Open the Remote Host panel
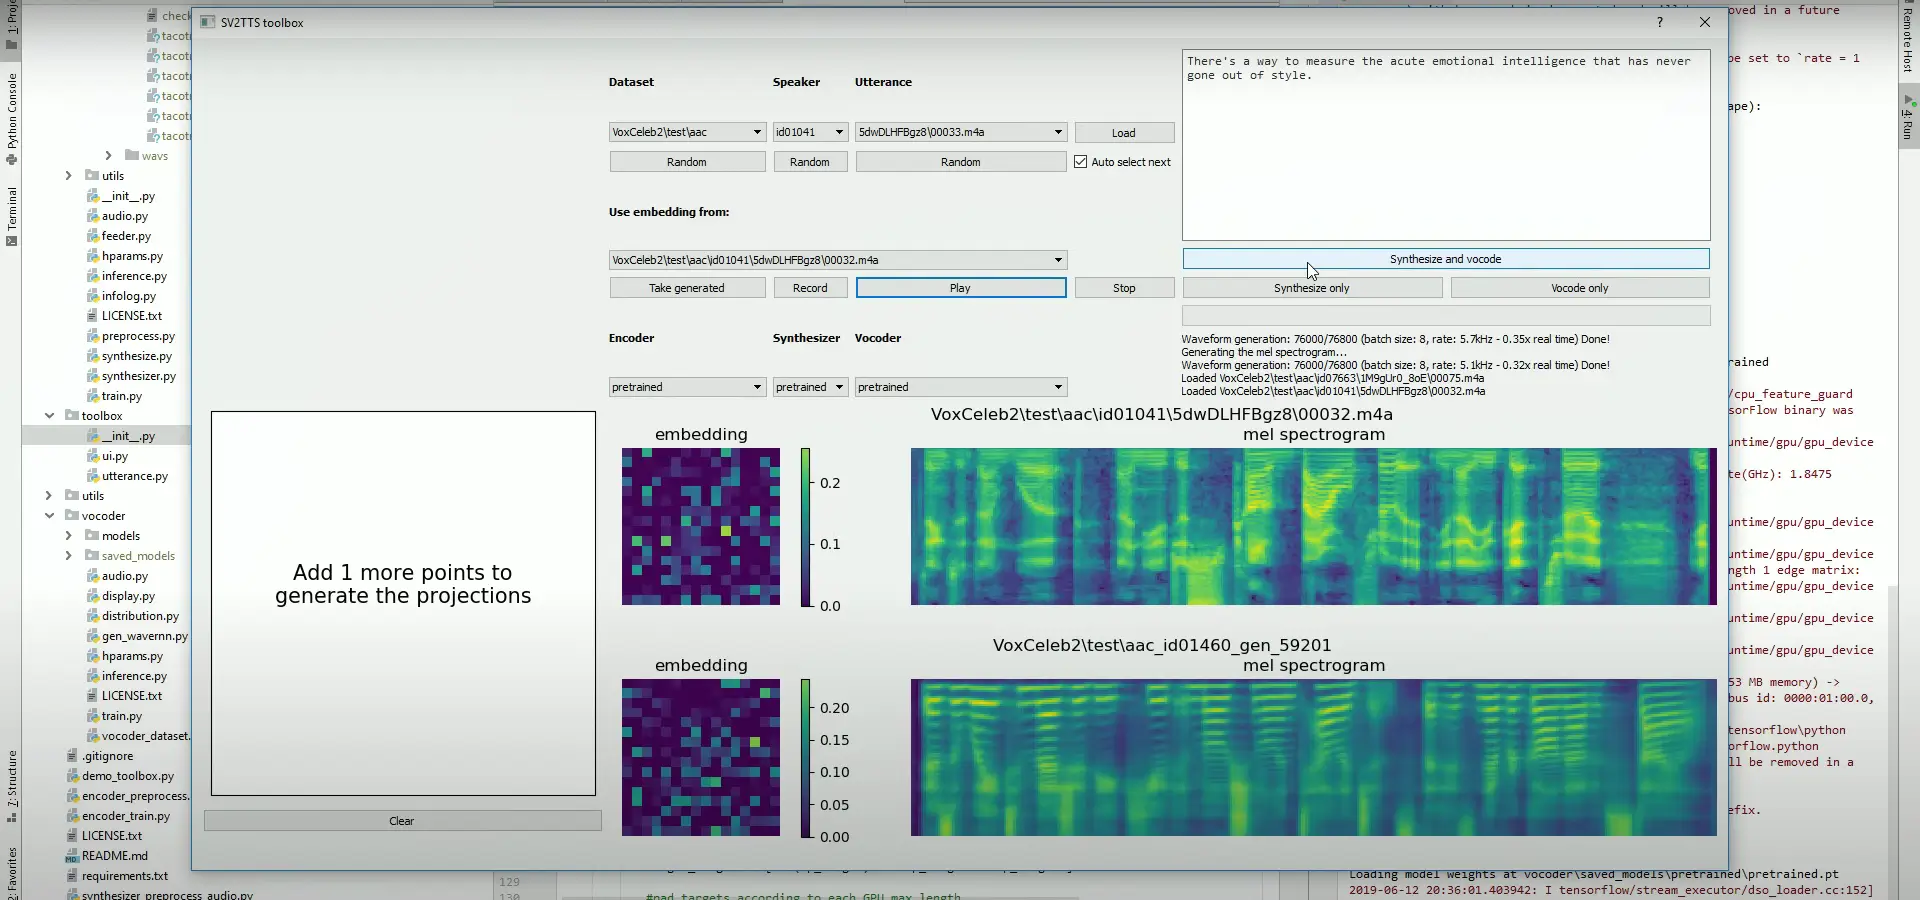The width and height of the screenshot is (1920, 900). pos(1910,40)
